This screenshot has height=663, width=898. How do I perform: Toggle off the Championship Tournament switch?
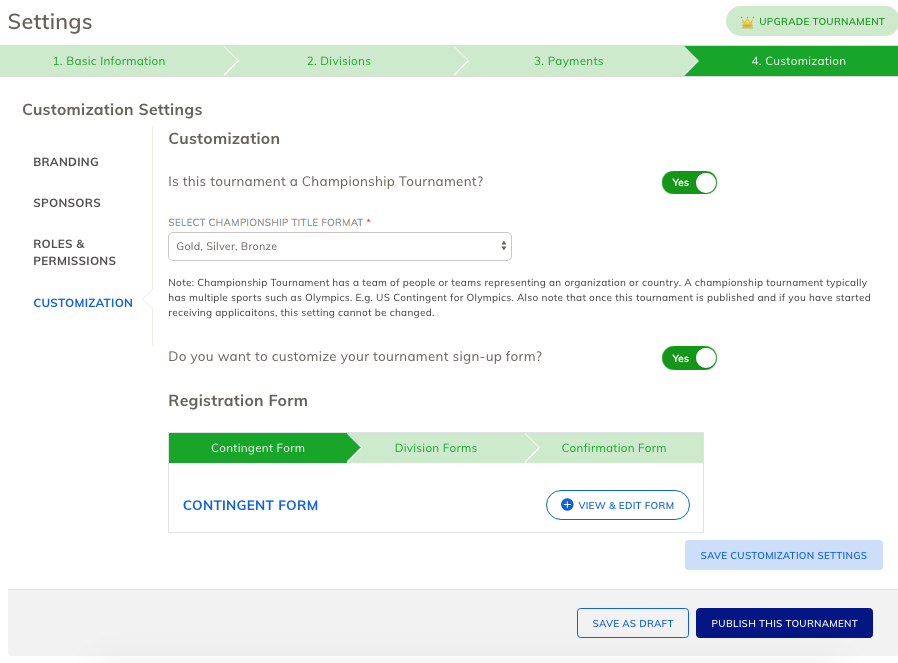tap(690, 183)
